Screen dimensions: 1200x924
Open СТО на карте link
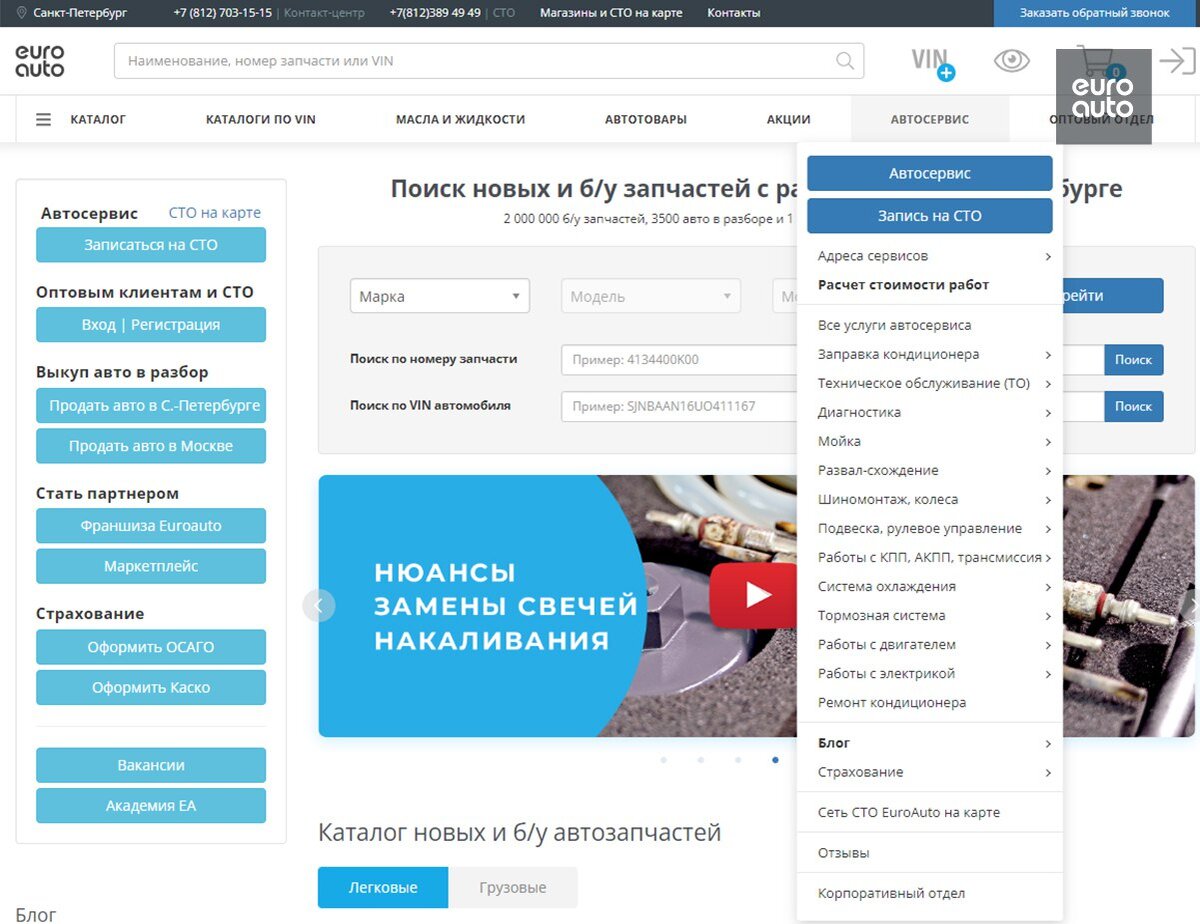click(215, 212)
